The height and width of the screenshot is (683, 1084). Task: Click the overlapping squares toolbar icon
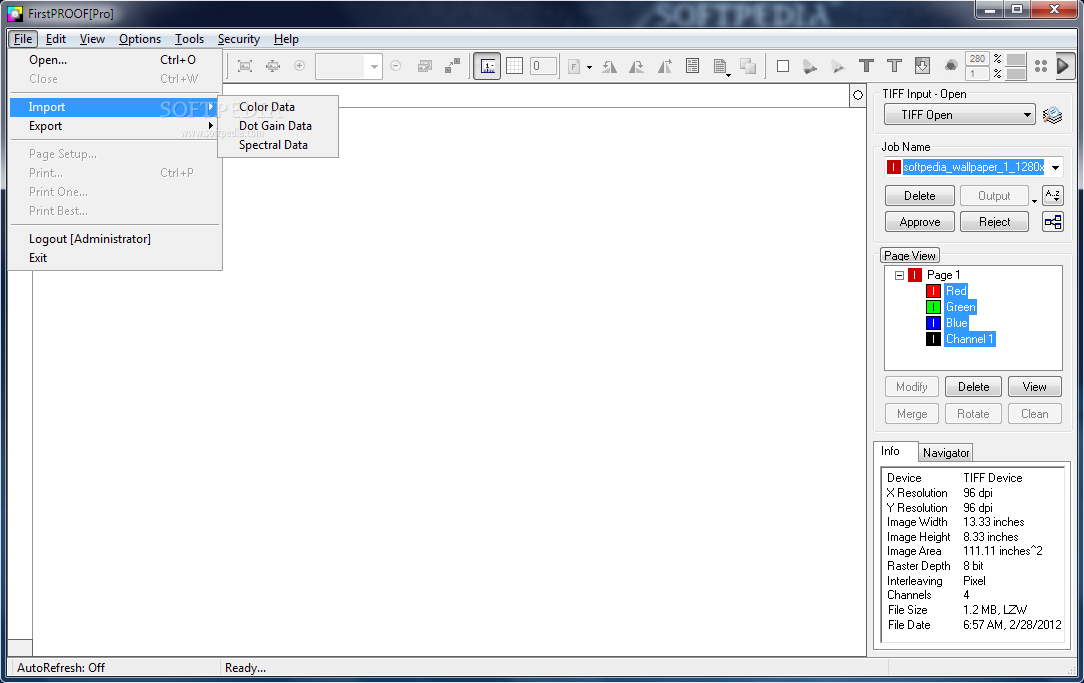point(747,66)
